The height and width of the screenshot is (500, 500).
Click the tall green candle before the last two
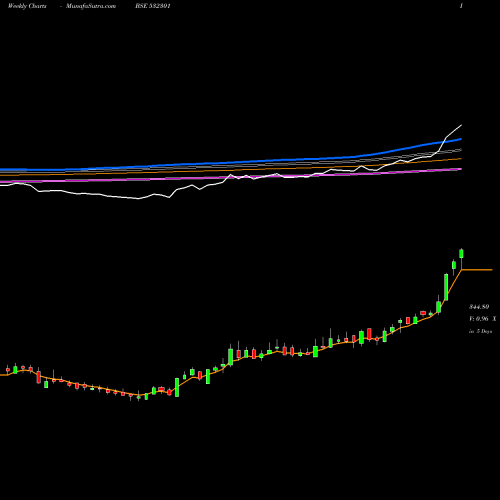[446, 287]
